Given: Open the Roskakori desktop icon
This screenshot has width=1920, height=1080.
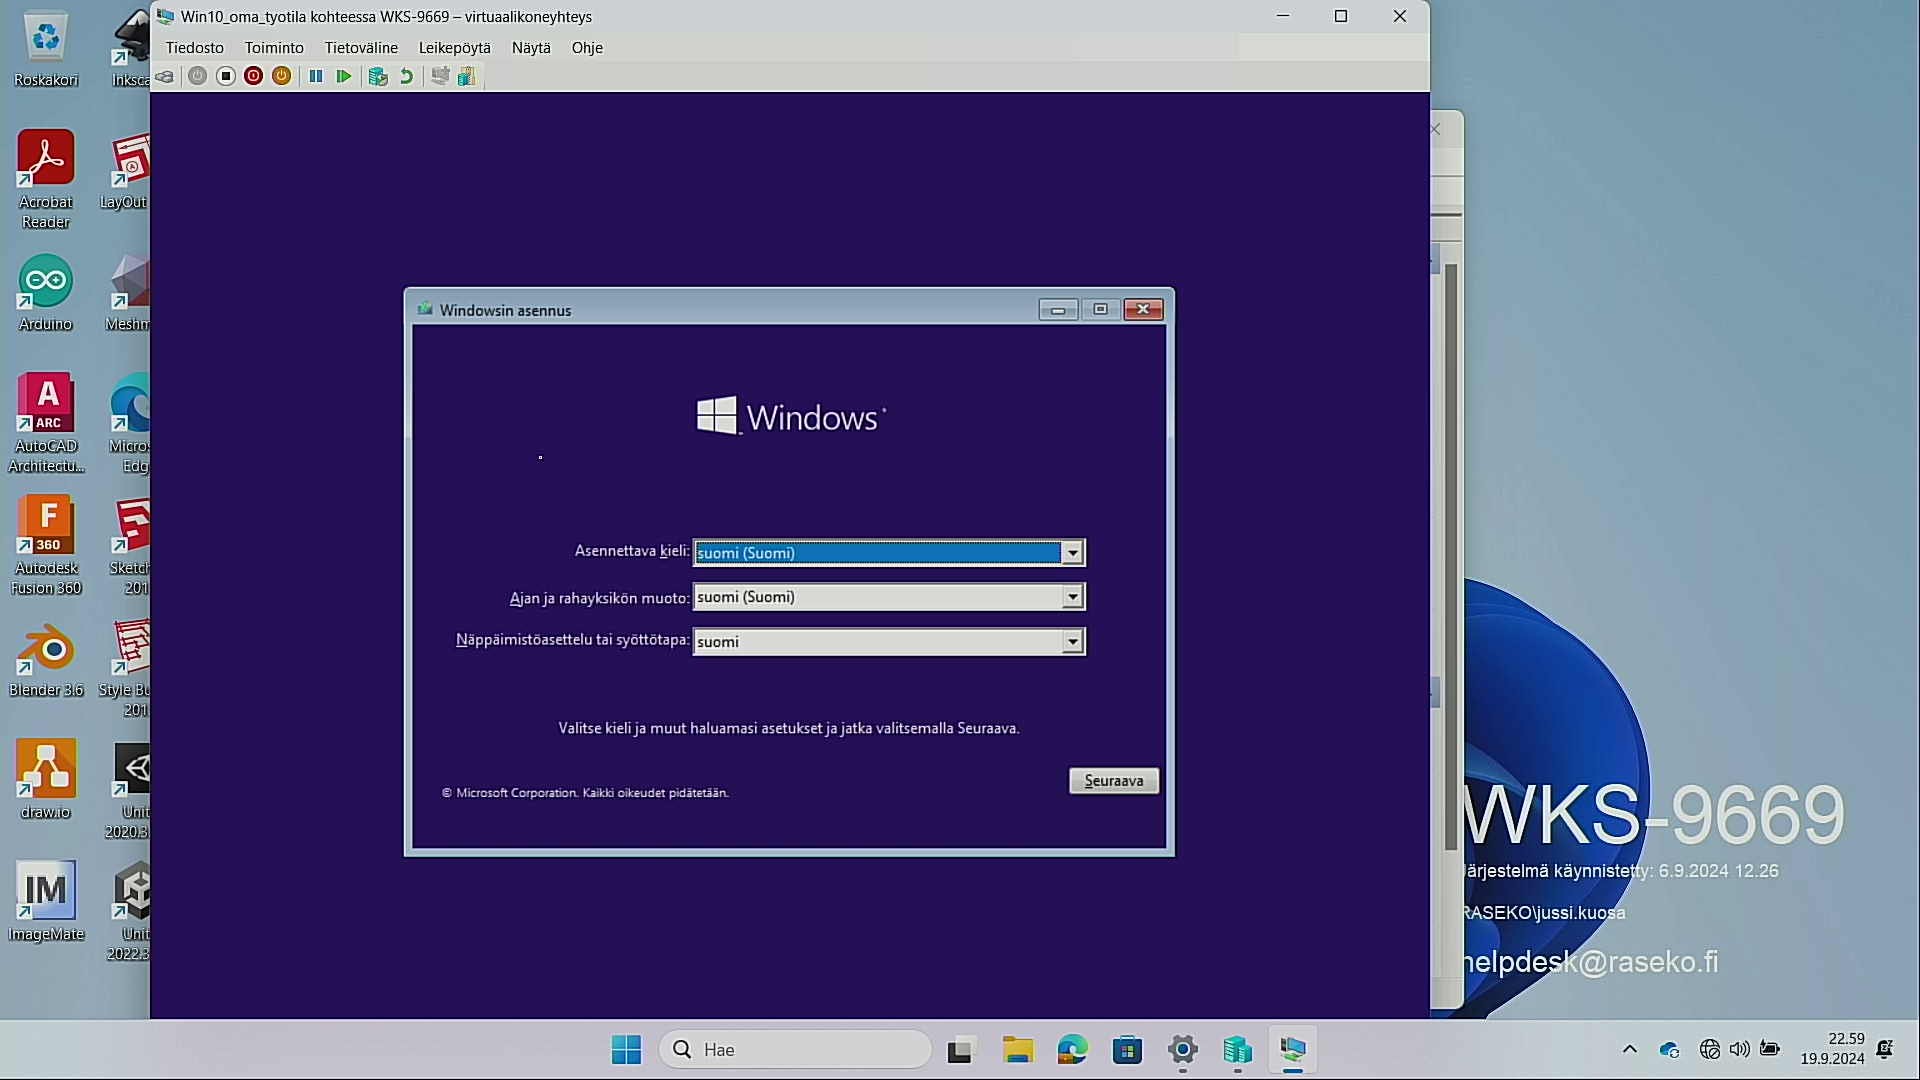Looking at the screenshot, I should point(46,50).
